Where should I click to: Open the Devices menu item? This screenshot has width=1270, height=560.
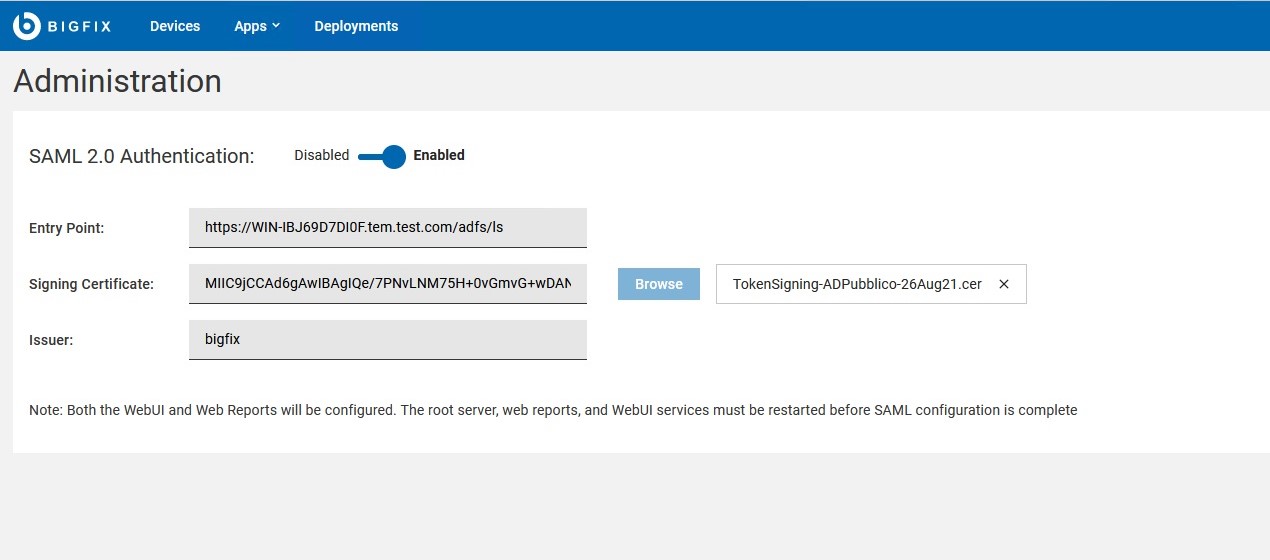(x=175, y=26)
